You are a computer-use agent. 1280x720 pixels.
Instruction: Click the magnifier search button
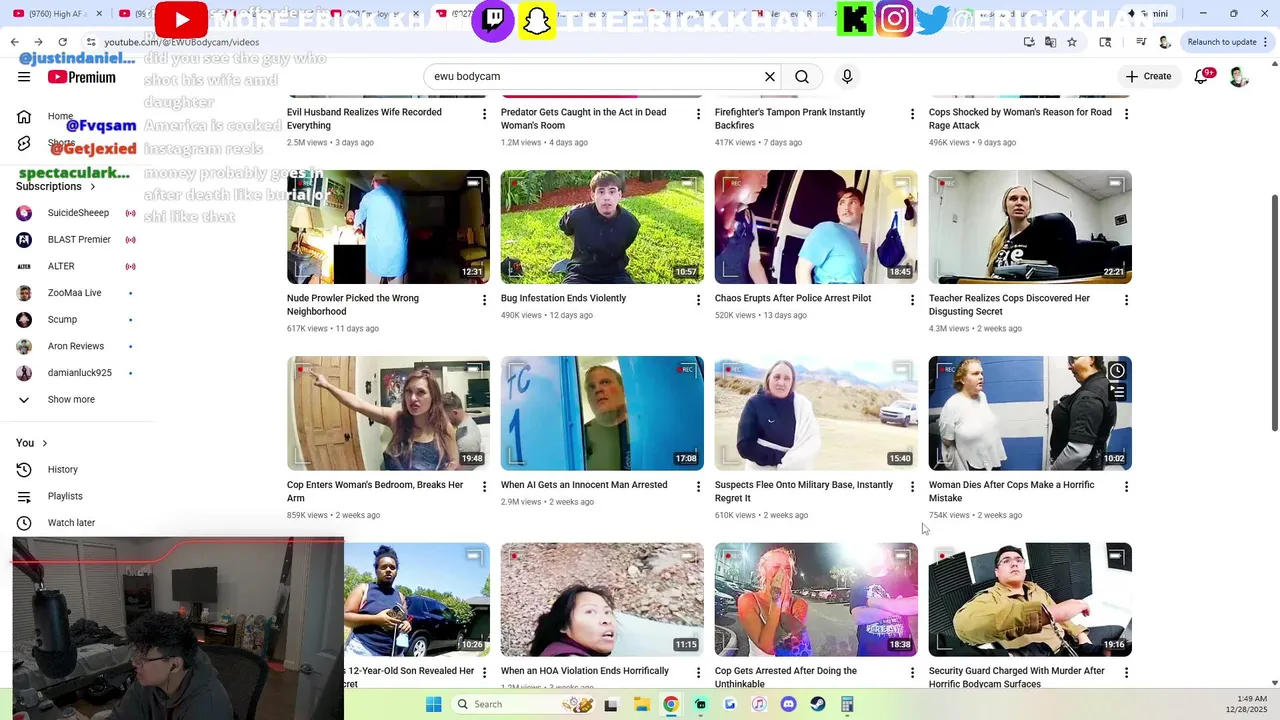802,77
